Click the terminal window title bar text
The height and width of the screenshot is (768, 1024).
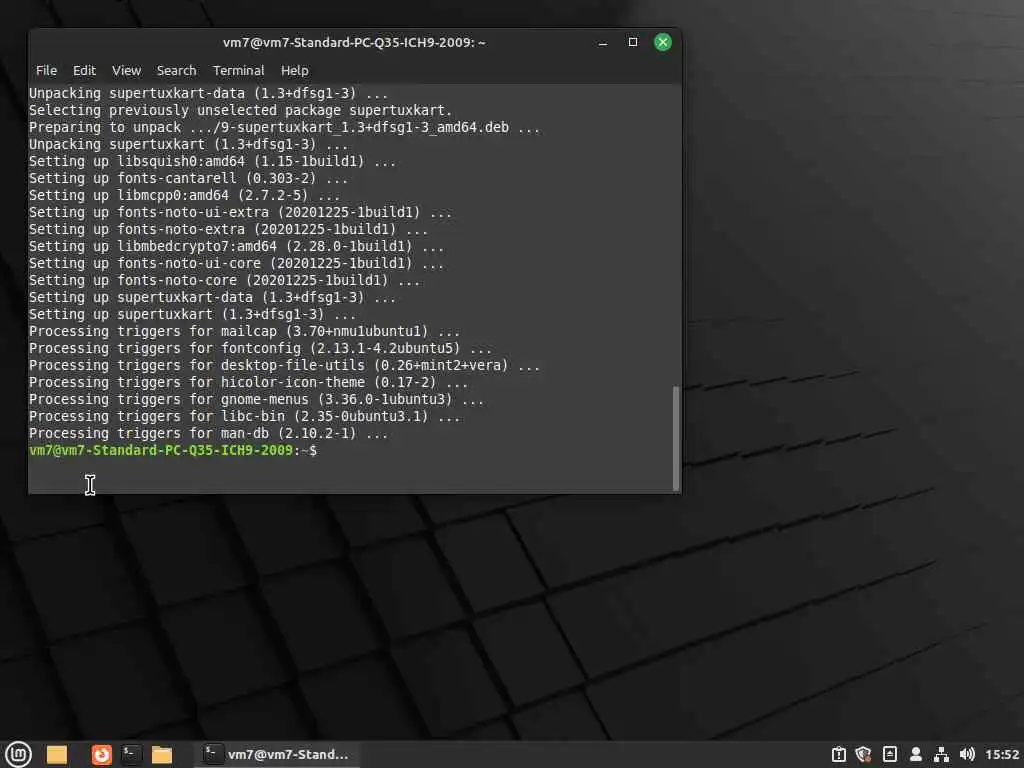coord(354,42)
